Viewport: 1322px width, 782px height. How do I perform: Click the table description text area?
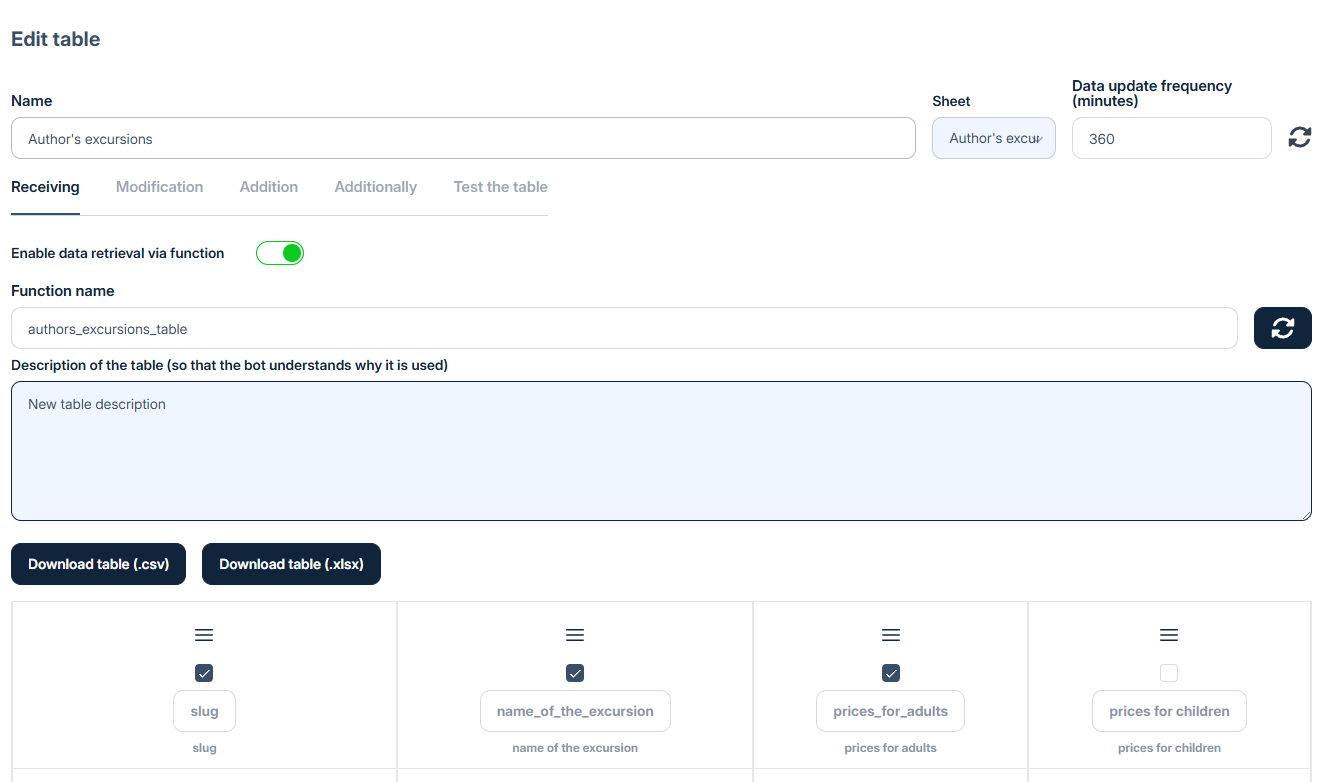pos(661,450)
